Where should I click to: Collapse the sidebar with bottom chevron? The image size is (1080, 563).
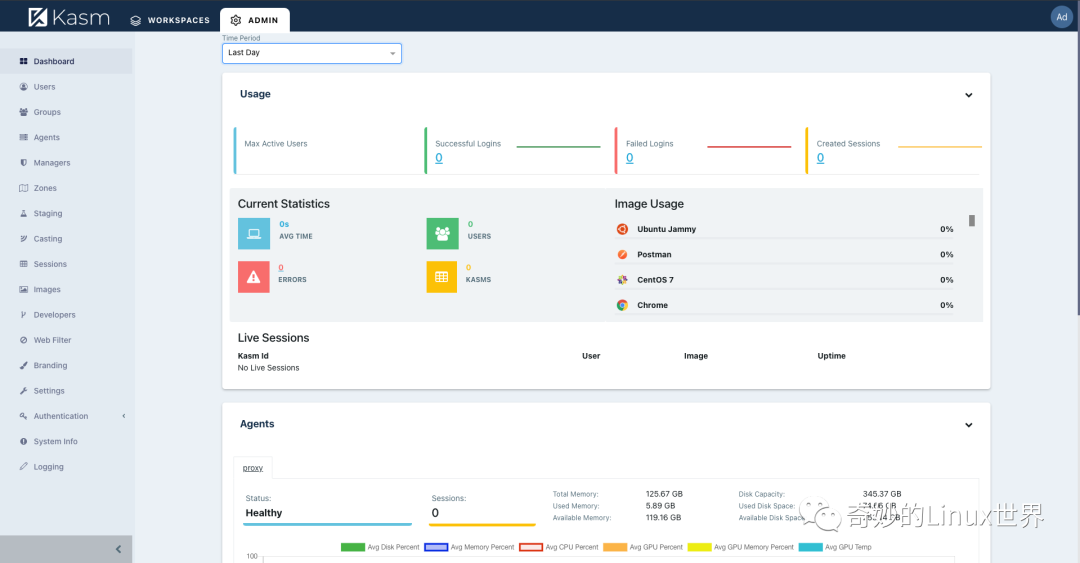118,549
